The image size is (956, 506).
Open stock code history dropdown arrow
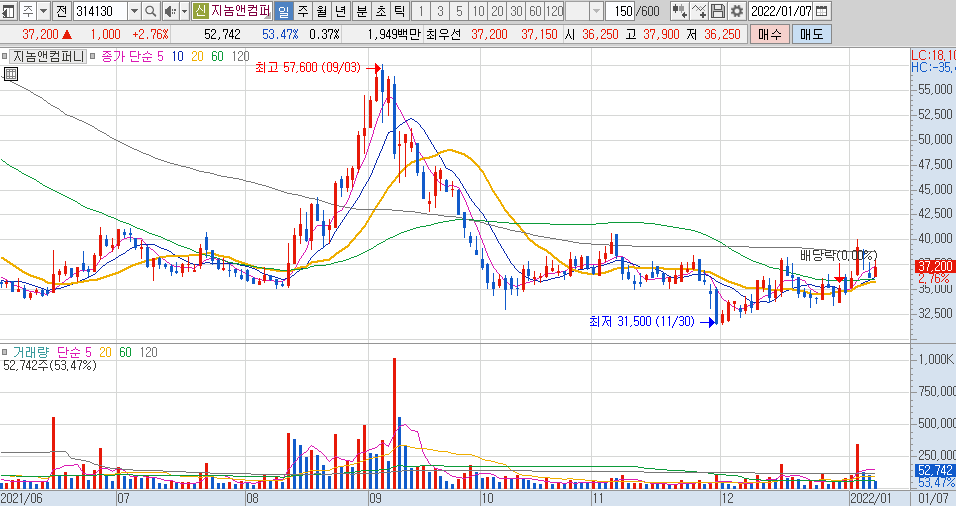(x=134, y=10)
